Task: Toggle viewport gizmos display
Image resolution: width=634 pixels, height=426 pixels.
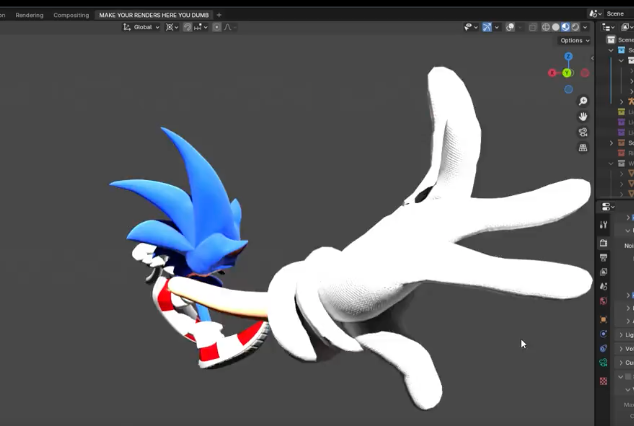Action: pyautogui.click(x=487, y=27)
